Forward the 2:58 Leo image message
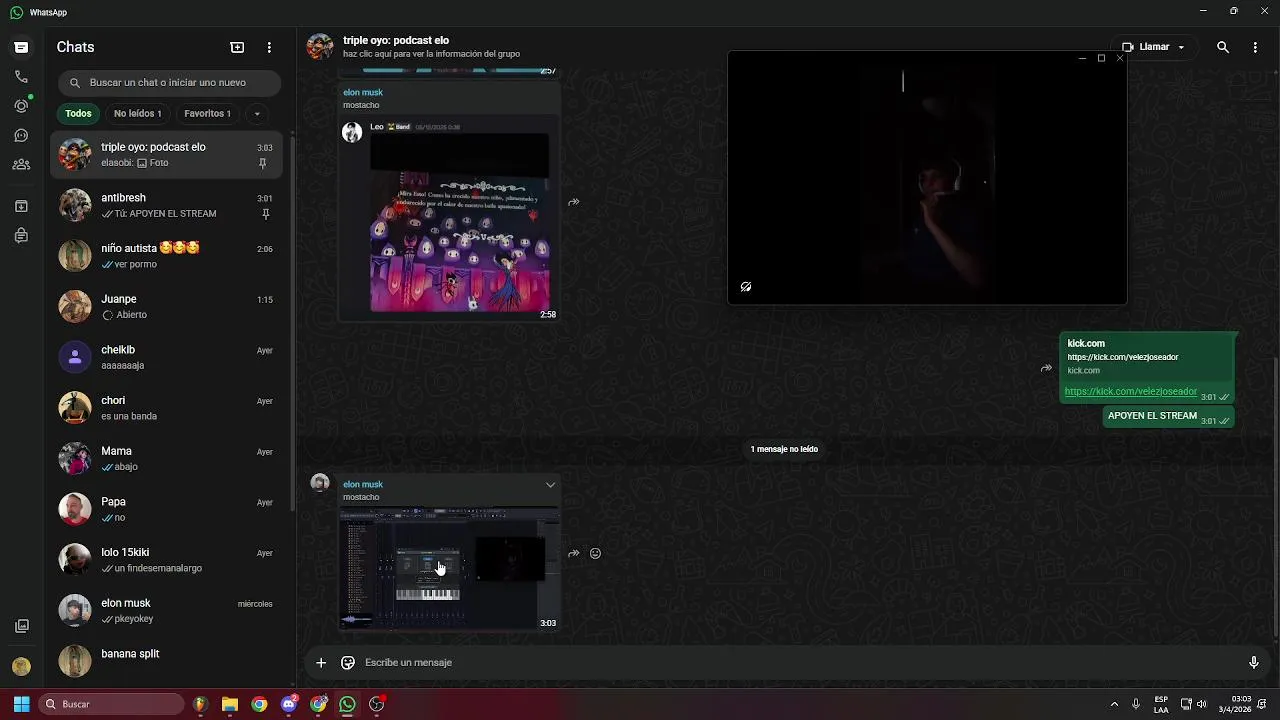The image size is (1280, 720). (574, 202)
